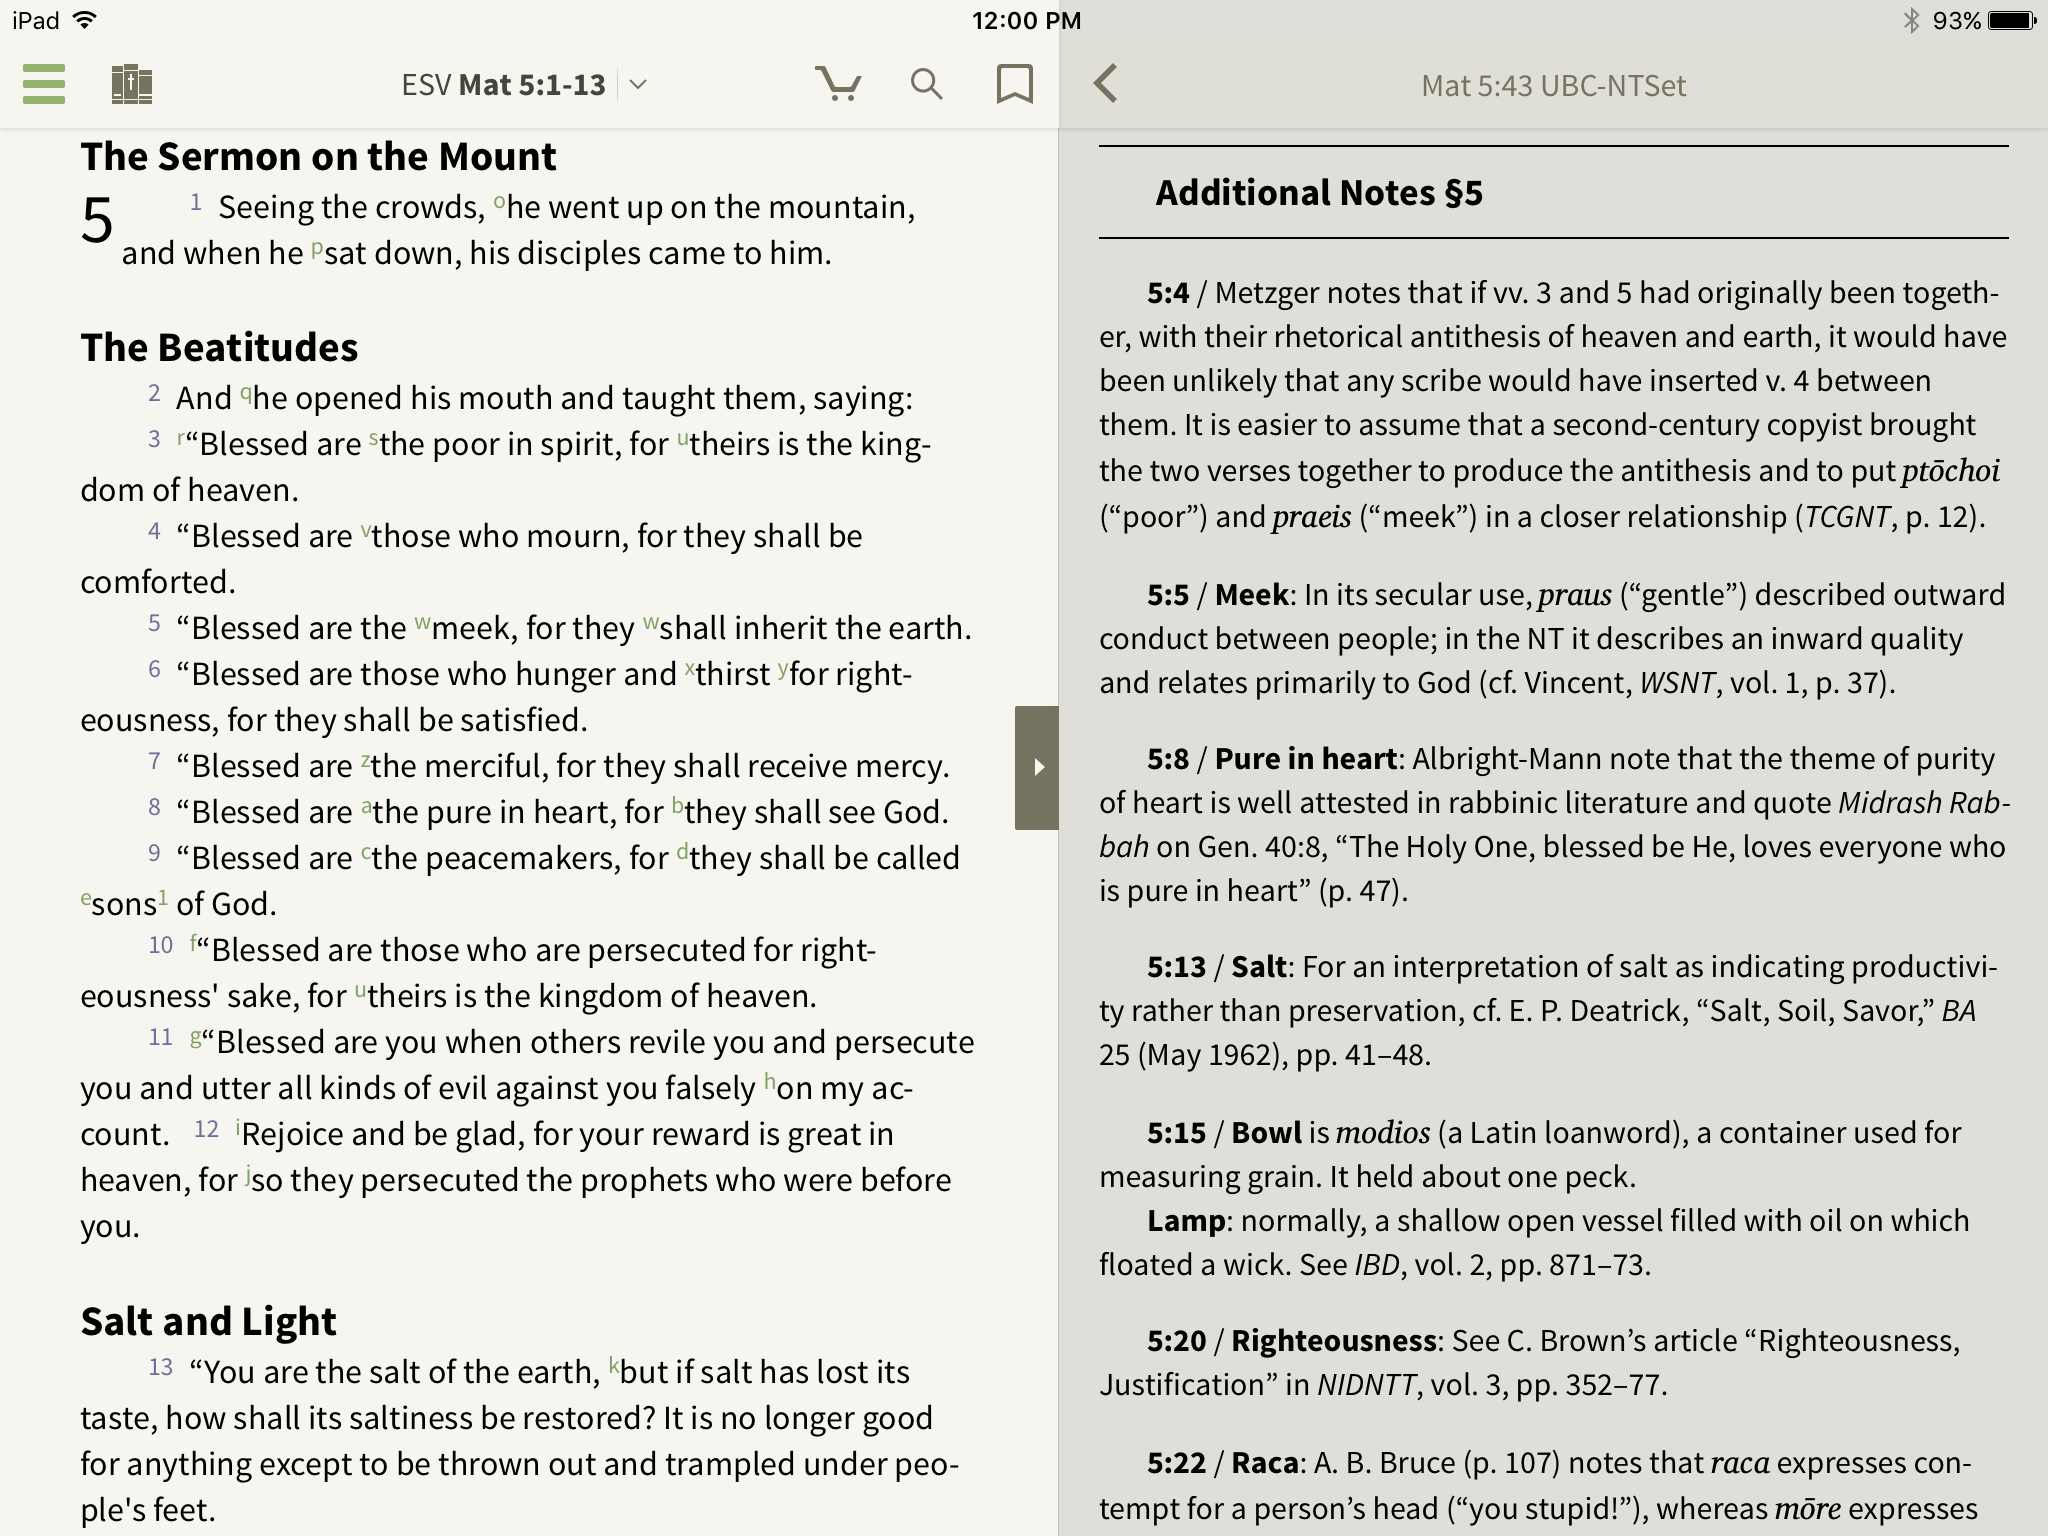Screen dimensions: 2048x1536
Task: Tap the TCGNT abbreviation
Action: click(1848, 517)
